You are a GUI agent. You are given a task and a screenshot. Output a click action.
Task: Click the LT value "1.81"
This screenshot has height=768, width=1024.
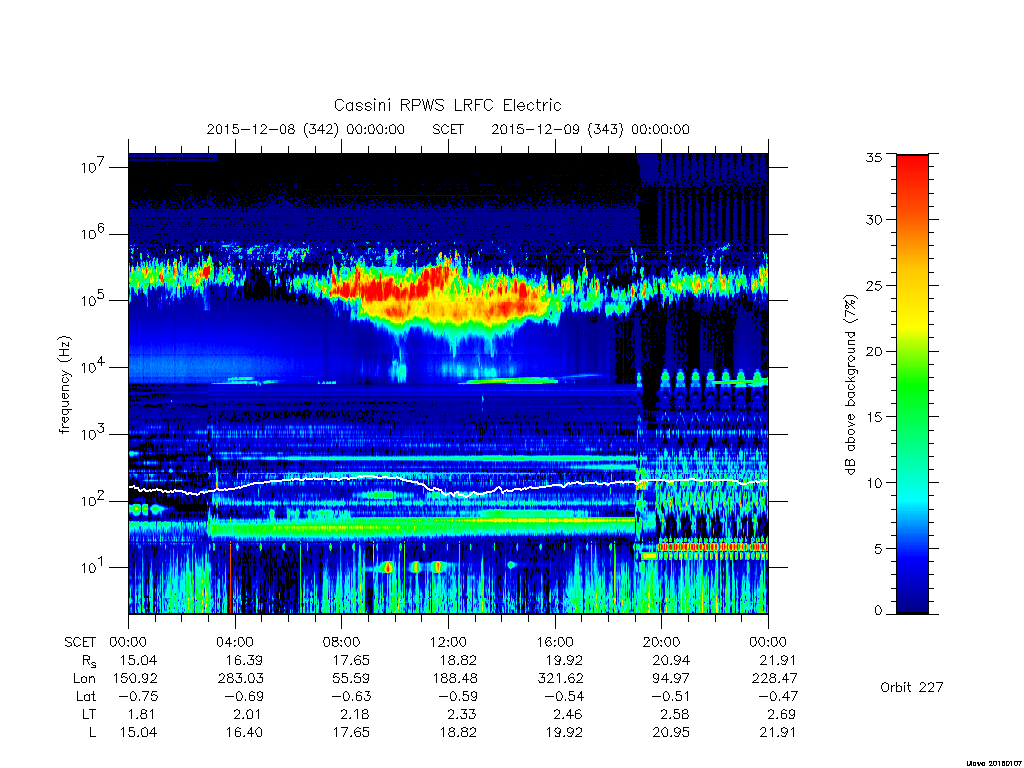(x=142, y=714)
